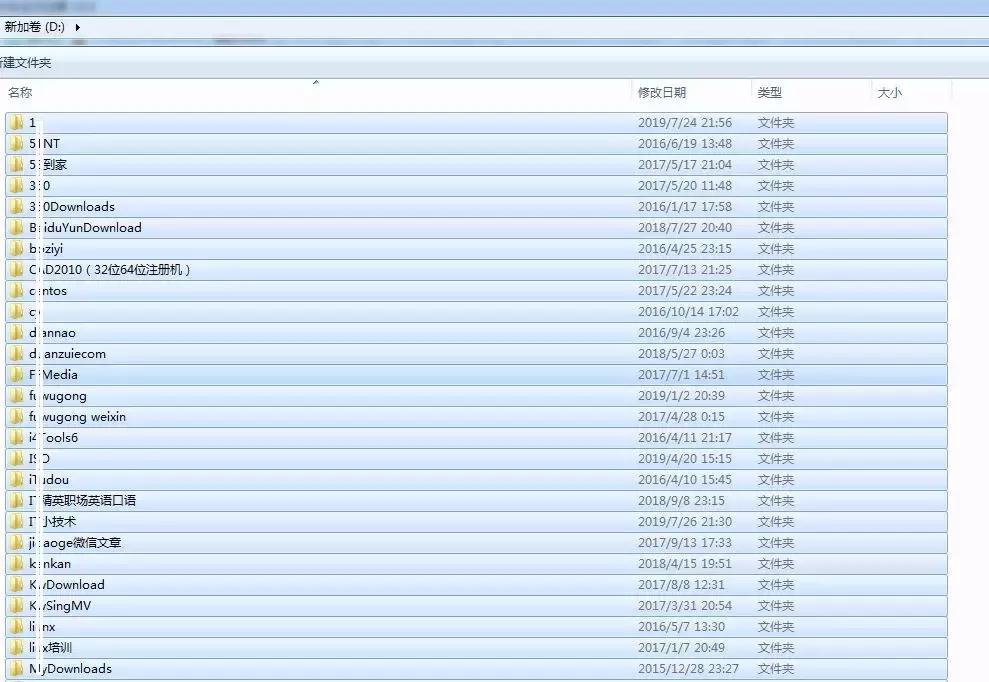
Task: Click the MyDownloads folder icon
Action: 17,669
